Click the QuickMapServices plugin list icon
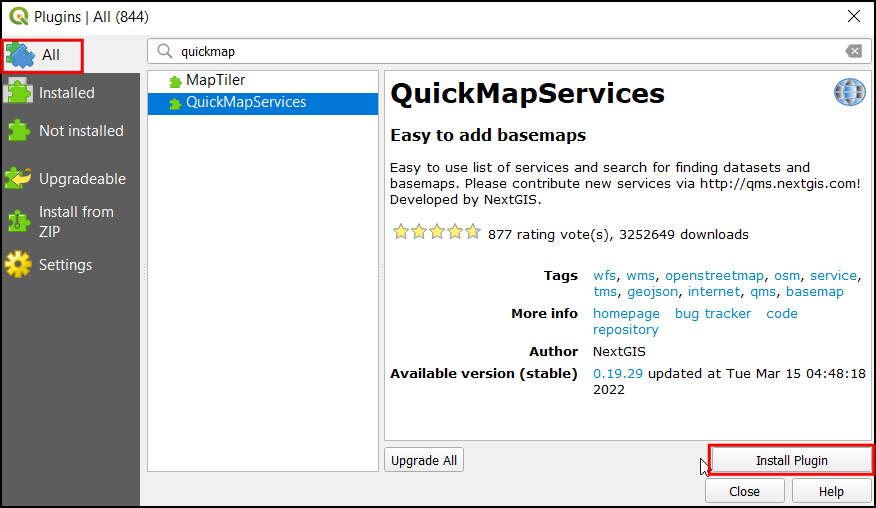Image resolution: width=876 pixels, height=508 pixels. coord(175,103)
